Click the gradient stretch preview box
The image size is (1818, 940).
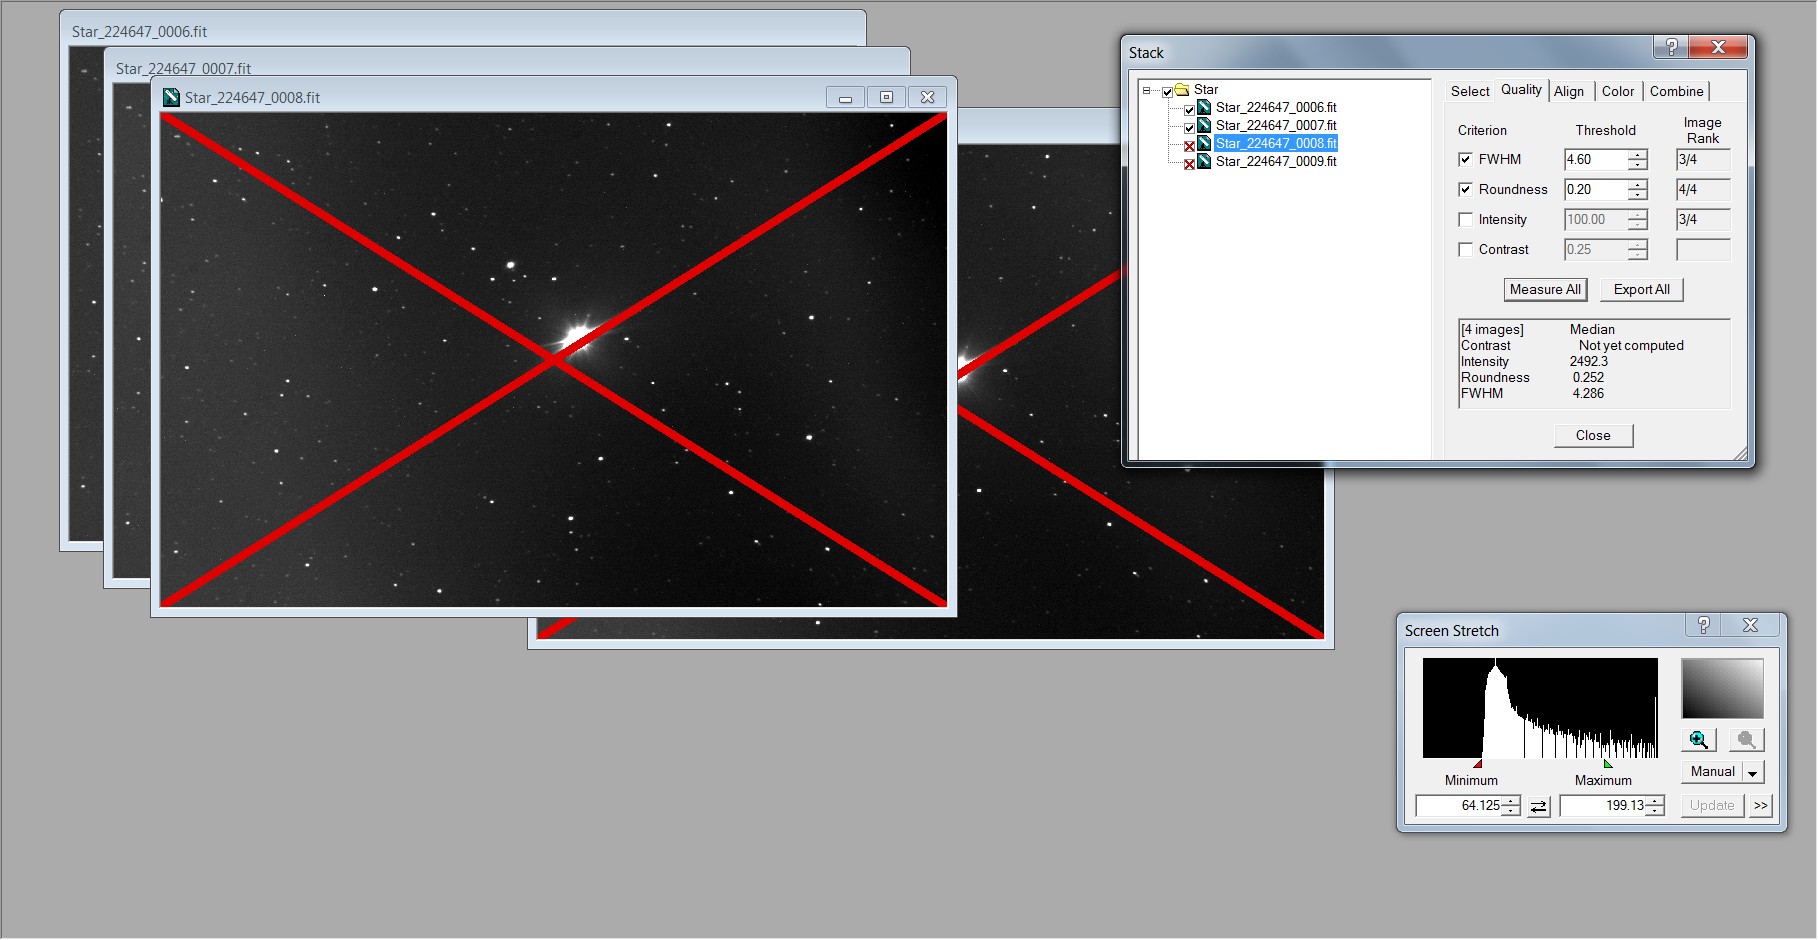click(x=1722, y=688)
